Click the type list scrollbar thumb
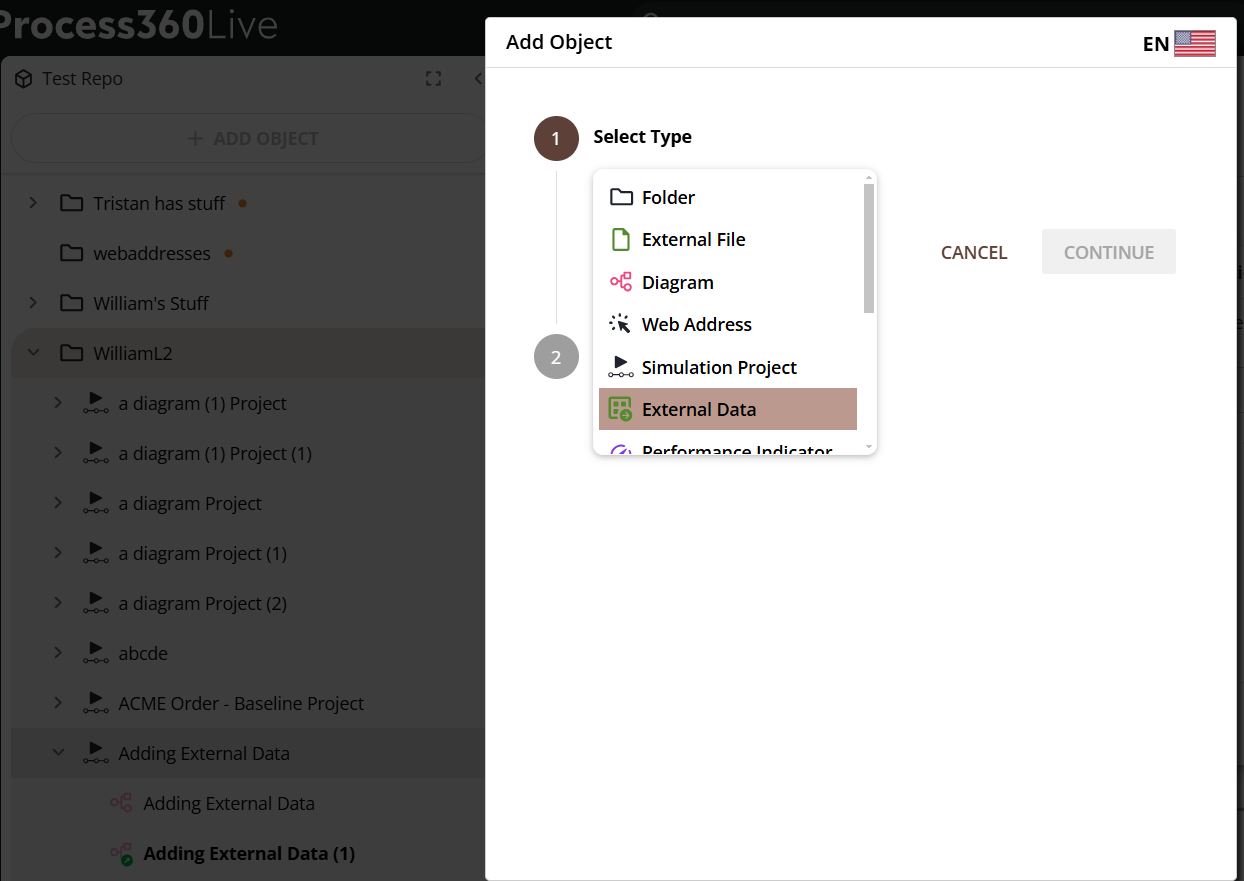The width and height of the screenshot is (1244, 881). click(869, 248)
